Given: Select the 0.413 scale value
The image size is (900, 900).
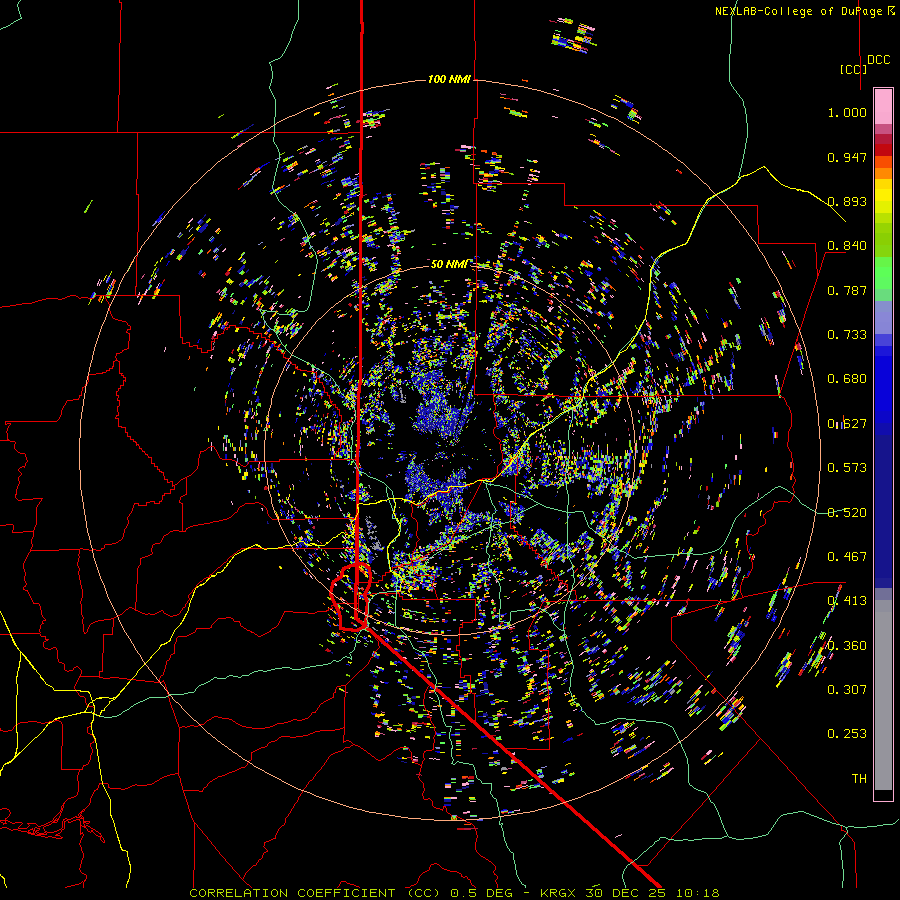Looking at the screenshot, I should [847, 601].
